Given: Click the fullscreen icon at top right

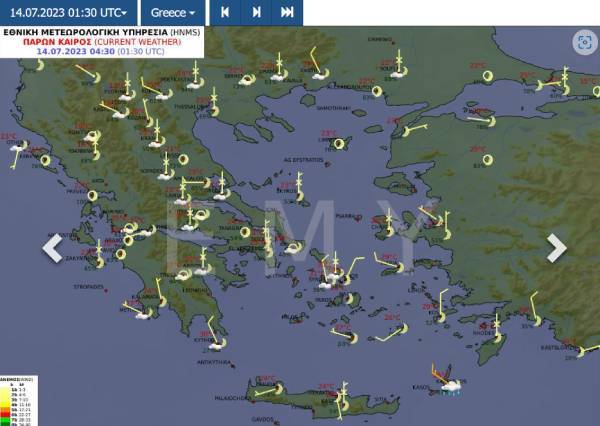Looking at the screenshot, I should [584, 42].
